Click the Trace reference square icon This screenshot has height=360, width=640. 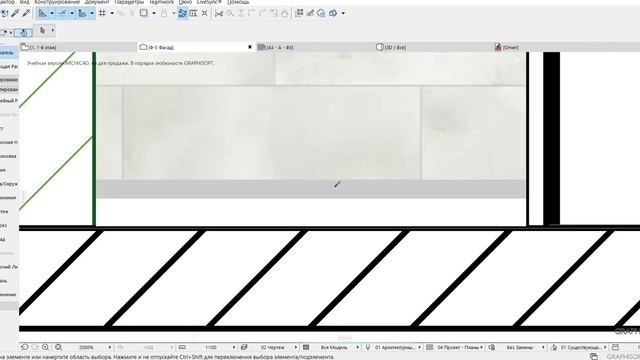144,13
